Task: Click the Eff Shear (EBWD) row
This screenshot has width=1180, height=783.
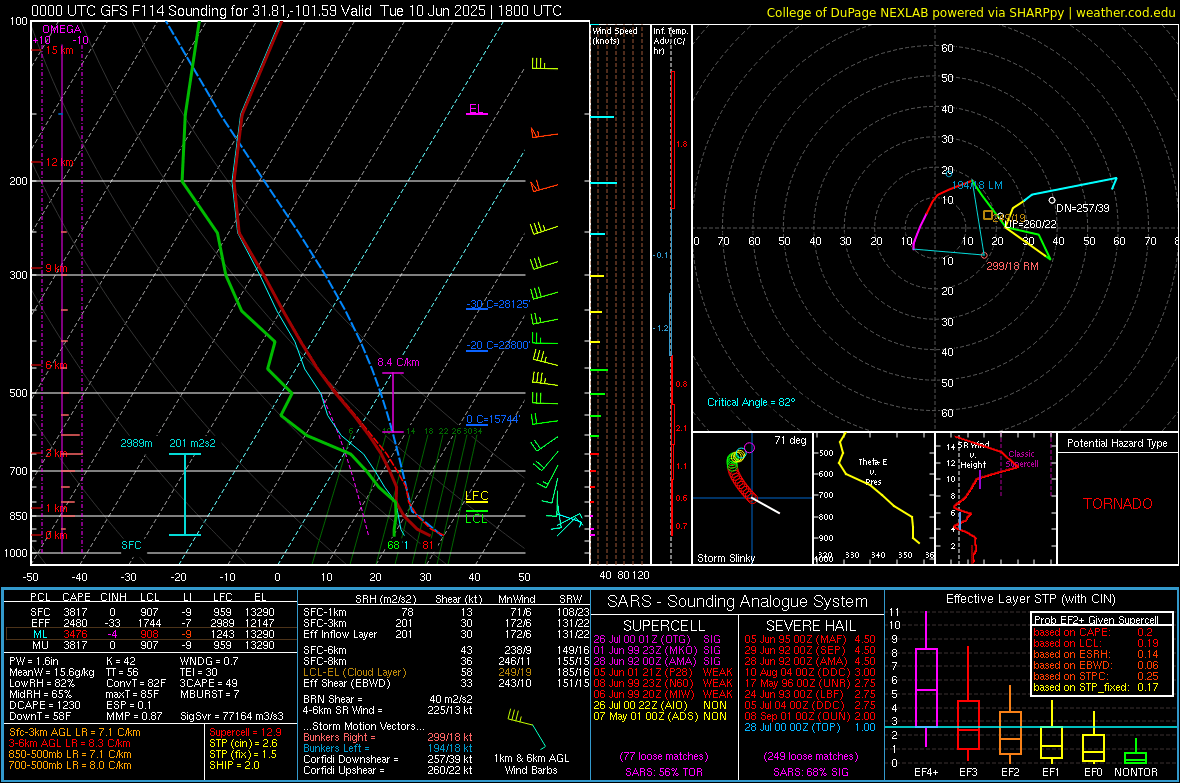Action: [x=446, y=684]
